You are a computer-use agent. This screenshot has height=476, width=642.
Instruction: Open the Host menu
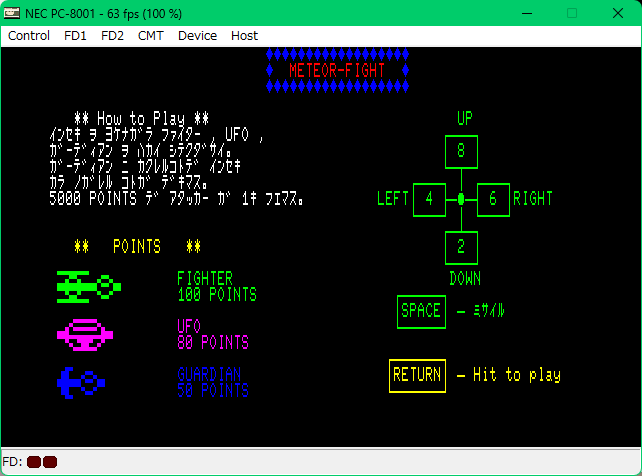click(244, 36)
